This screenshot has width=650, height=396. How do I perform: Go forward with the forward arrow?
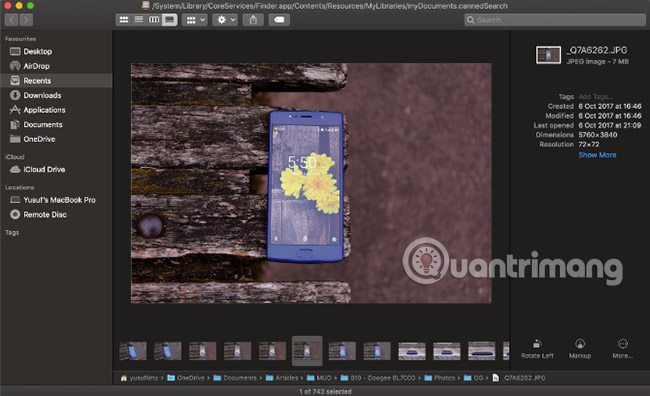point(26,19)
